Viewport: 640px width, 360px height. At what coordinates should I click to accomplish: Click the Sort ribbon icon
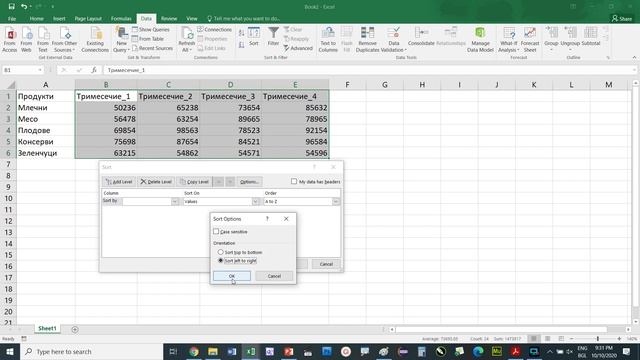coord(254,37)
